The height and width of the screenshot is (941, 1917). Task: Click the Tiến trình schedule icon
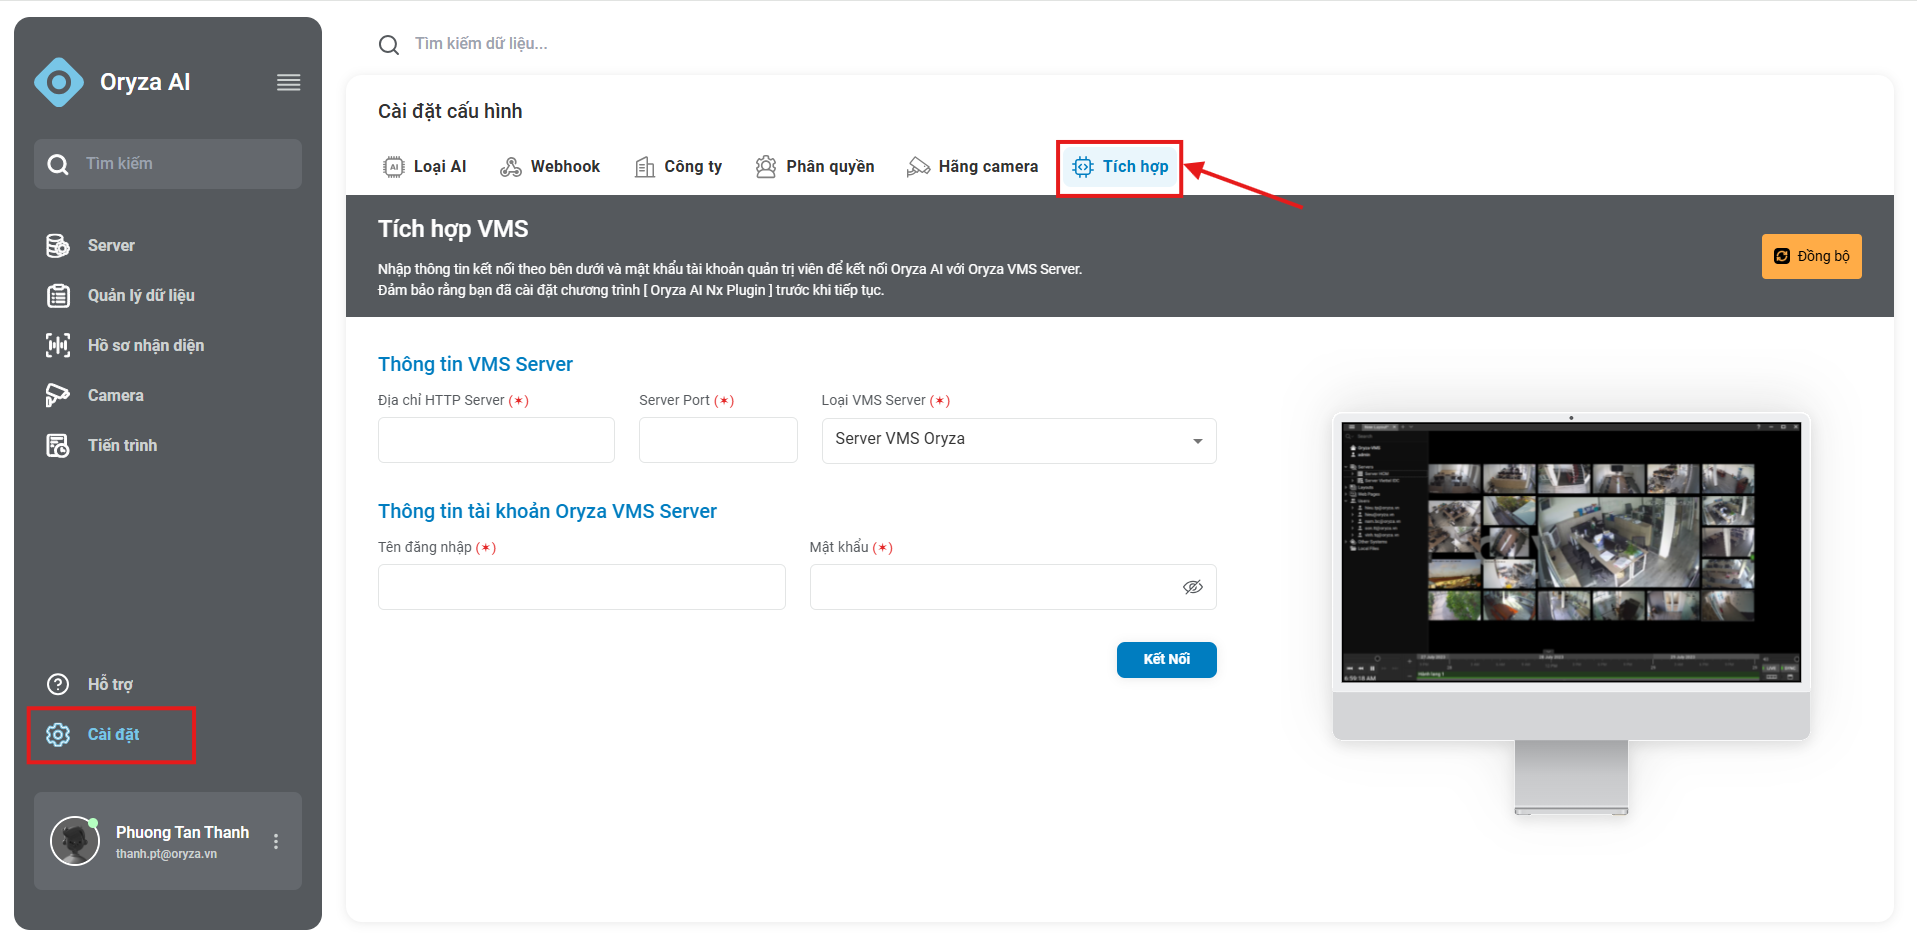[58, 446]
